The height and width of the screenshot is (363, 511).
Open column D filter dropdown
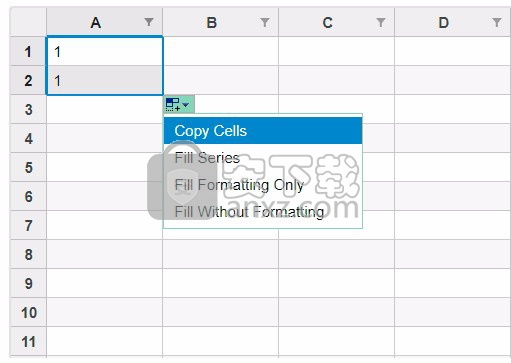(x=497, y=22)
